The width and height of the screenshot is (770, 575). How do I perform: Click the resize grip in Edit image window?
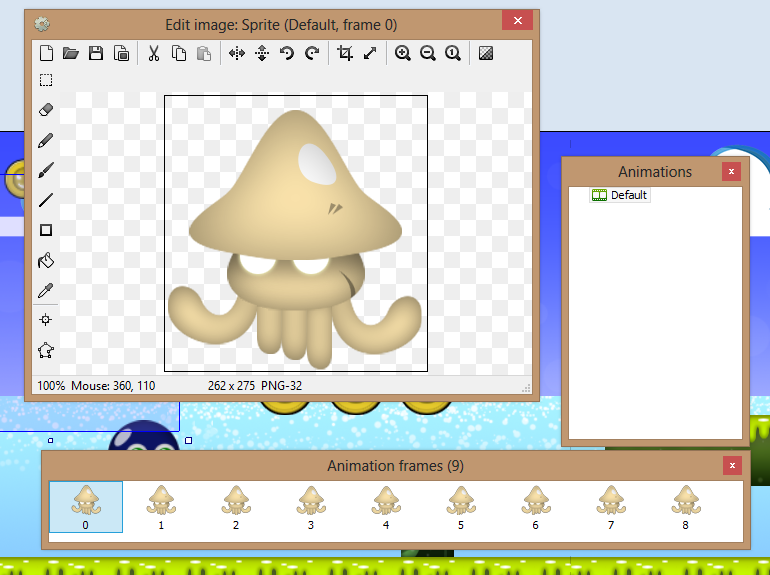526,388
